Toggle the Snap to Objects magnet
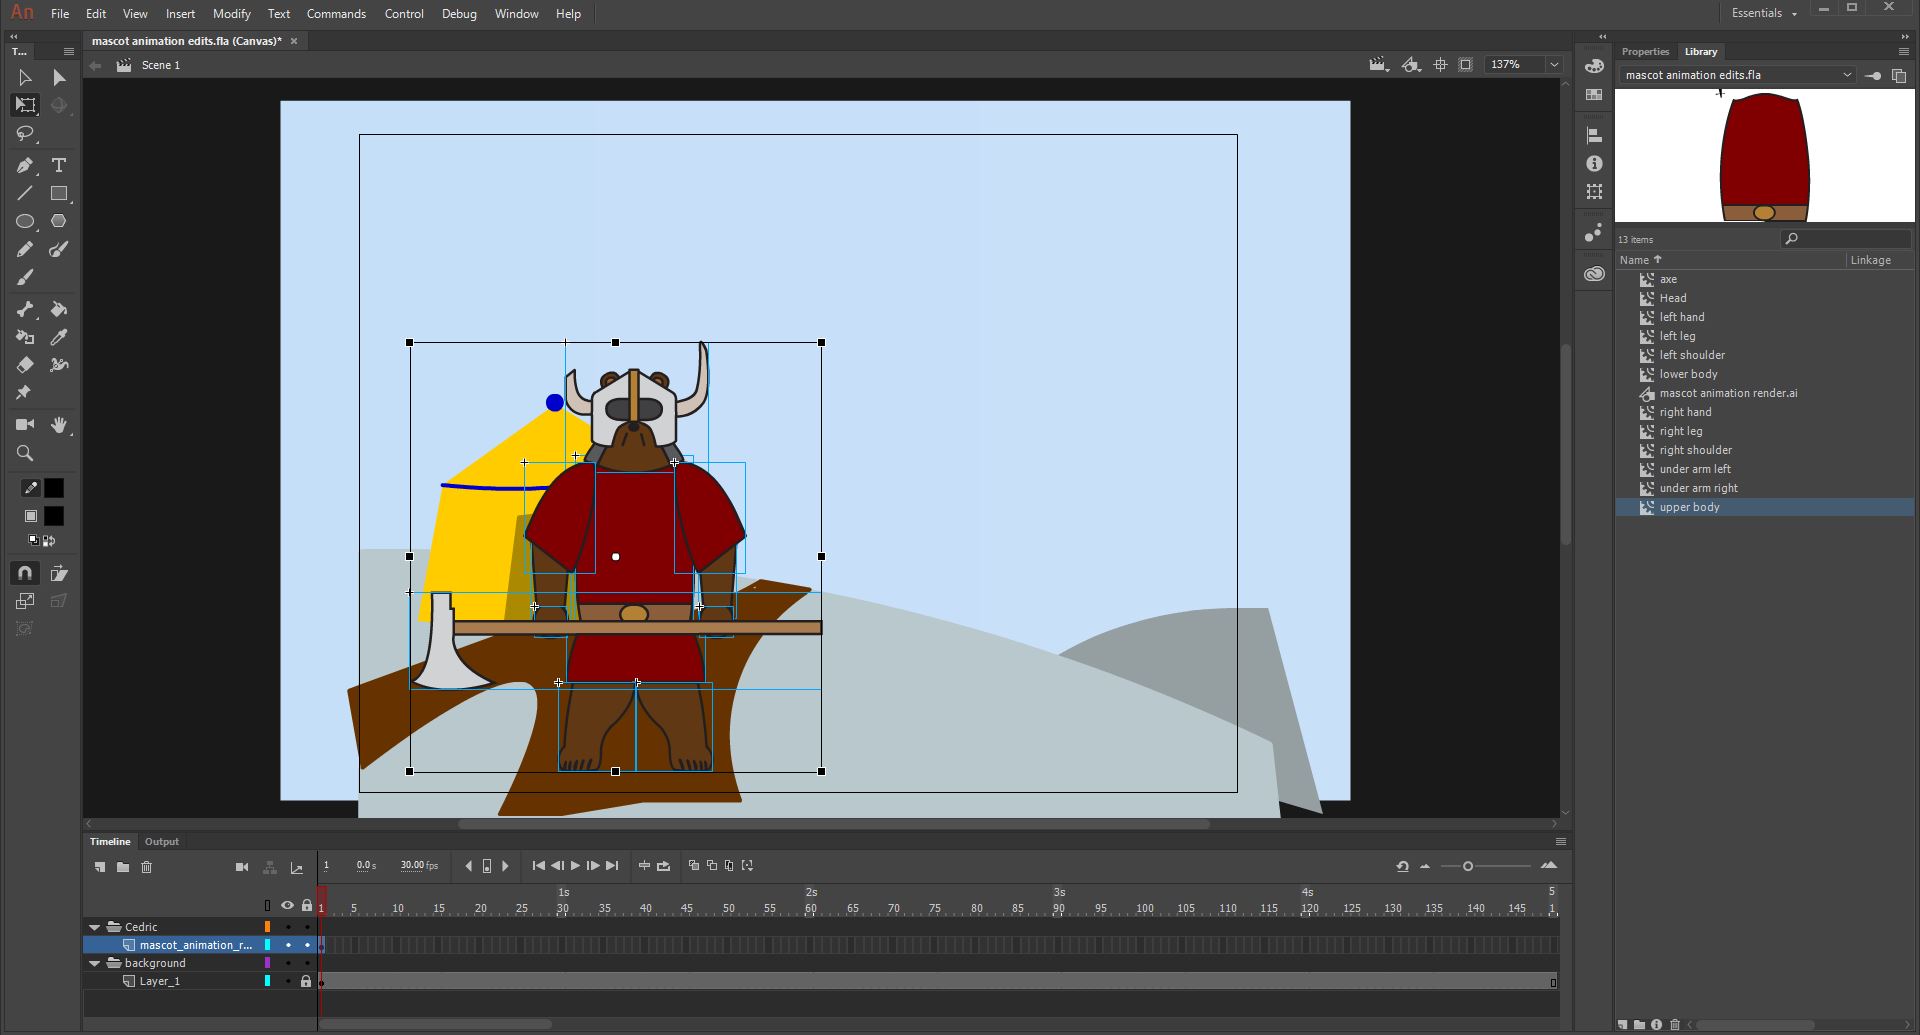Image resolution: width=1920 pixels, height=1035 pixels. (23, 572)
